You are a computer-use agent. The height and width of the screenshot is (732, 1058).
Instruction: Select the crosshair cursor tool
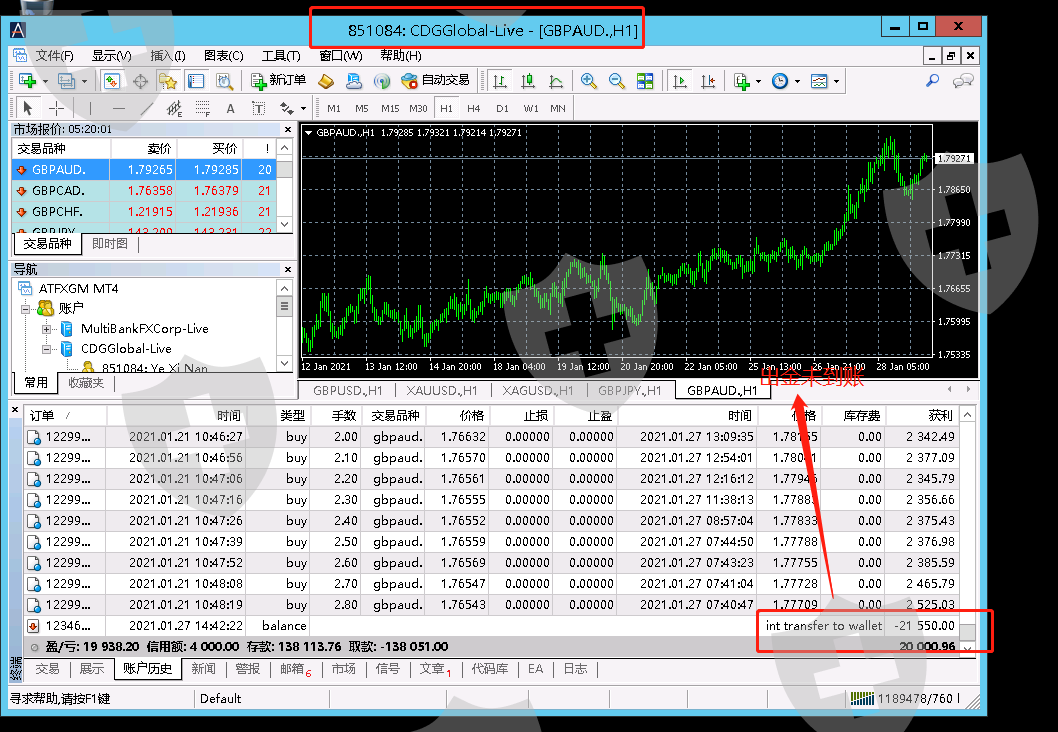click(x=57, y=108)
